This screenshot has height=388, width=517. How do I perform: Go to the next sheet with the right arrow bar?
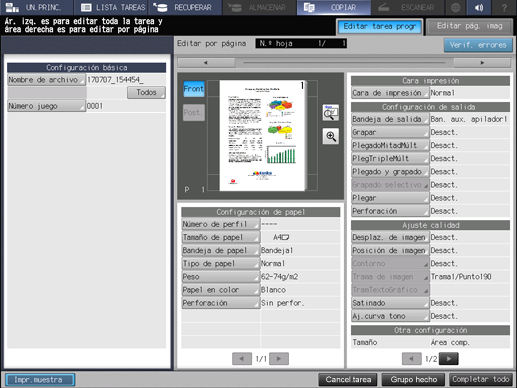(482, 63)
